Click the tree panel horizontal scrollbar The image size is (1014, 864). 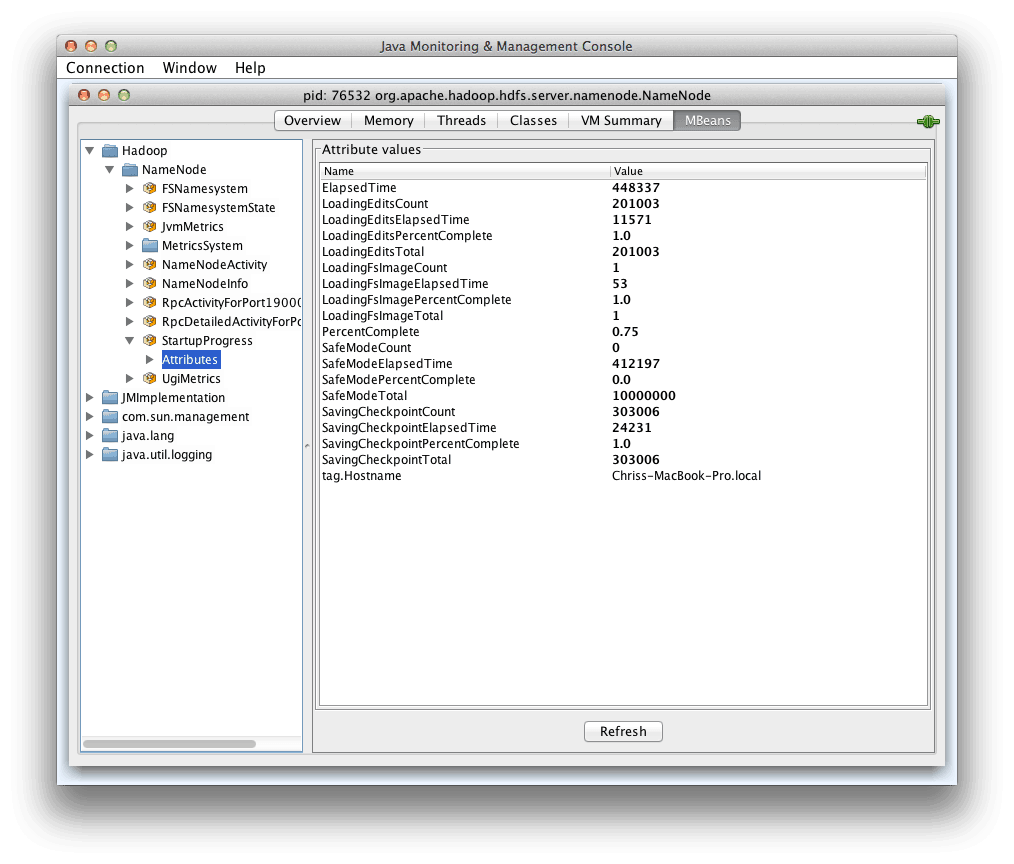click(x=169, y=744)
